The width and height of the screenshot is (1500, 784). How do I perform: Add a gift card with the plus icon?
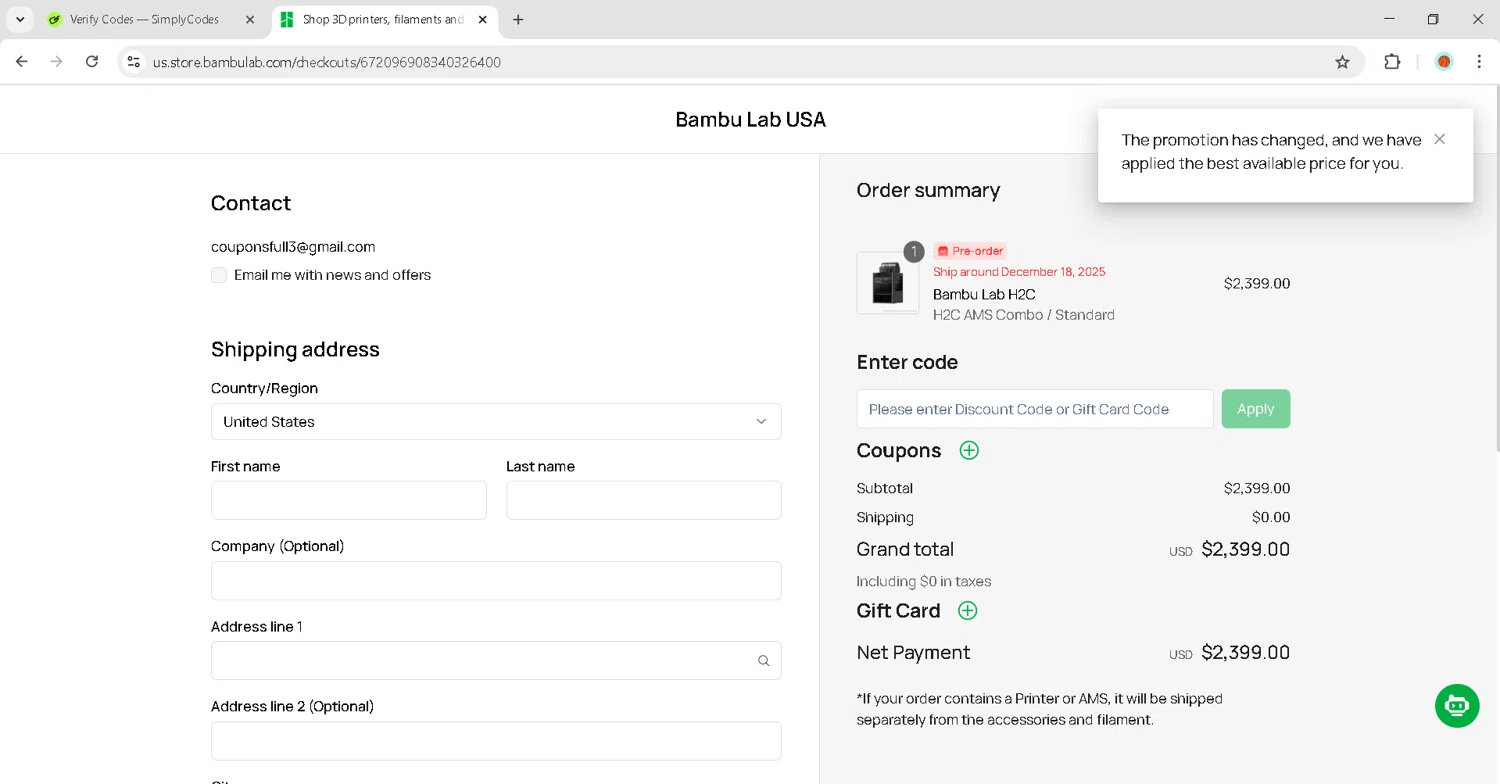pos(967,610)
